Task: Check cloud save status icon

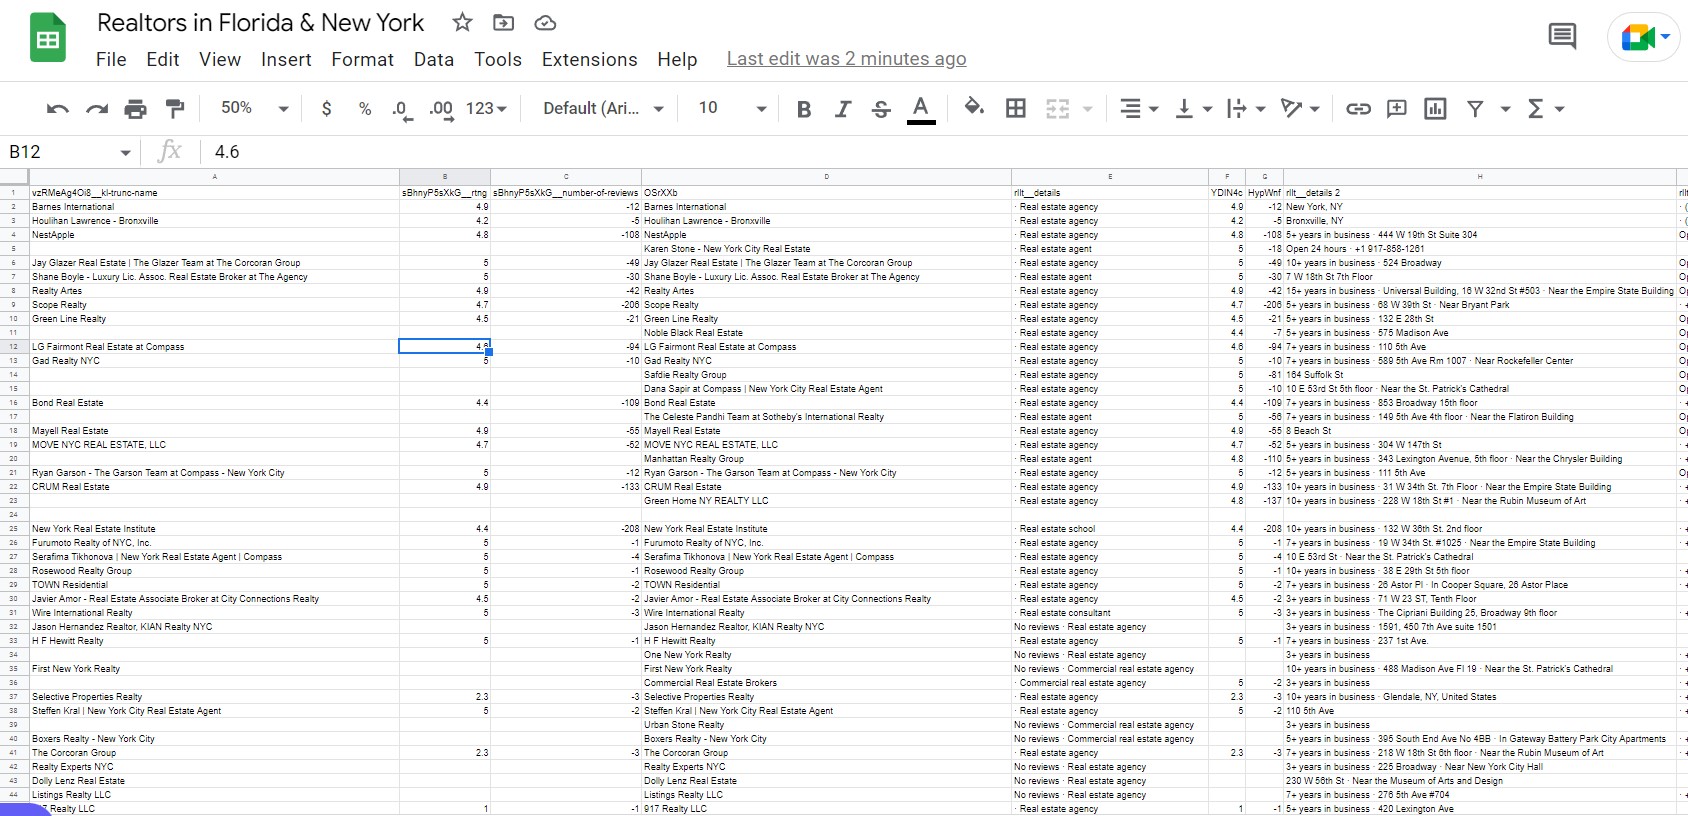Action: click(x=545, y=22)
